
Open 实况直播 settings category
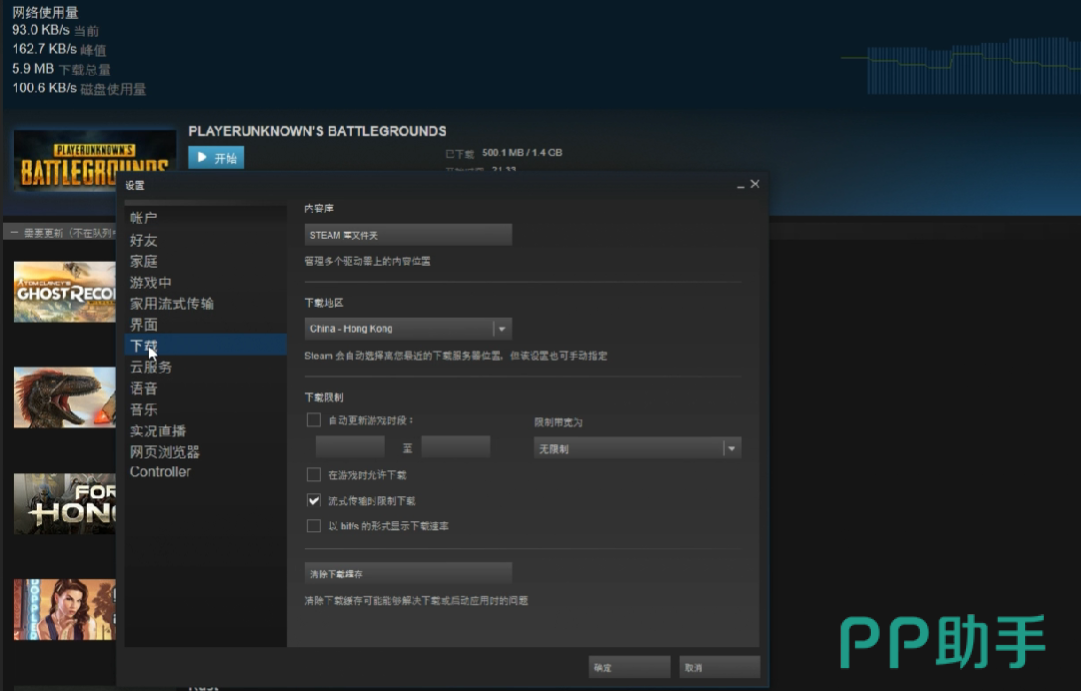click(x=158, y=431)
